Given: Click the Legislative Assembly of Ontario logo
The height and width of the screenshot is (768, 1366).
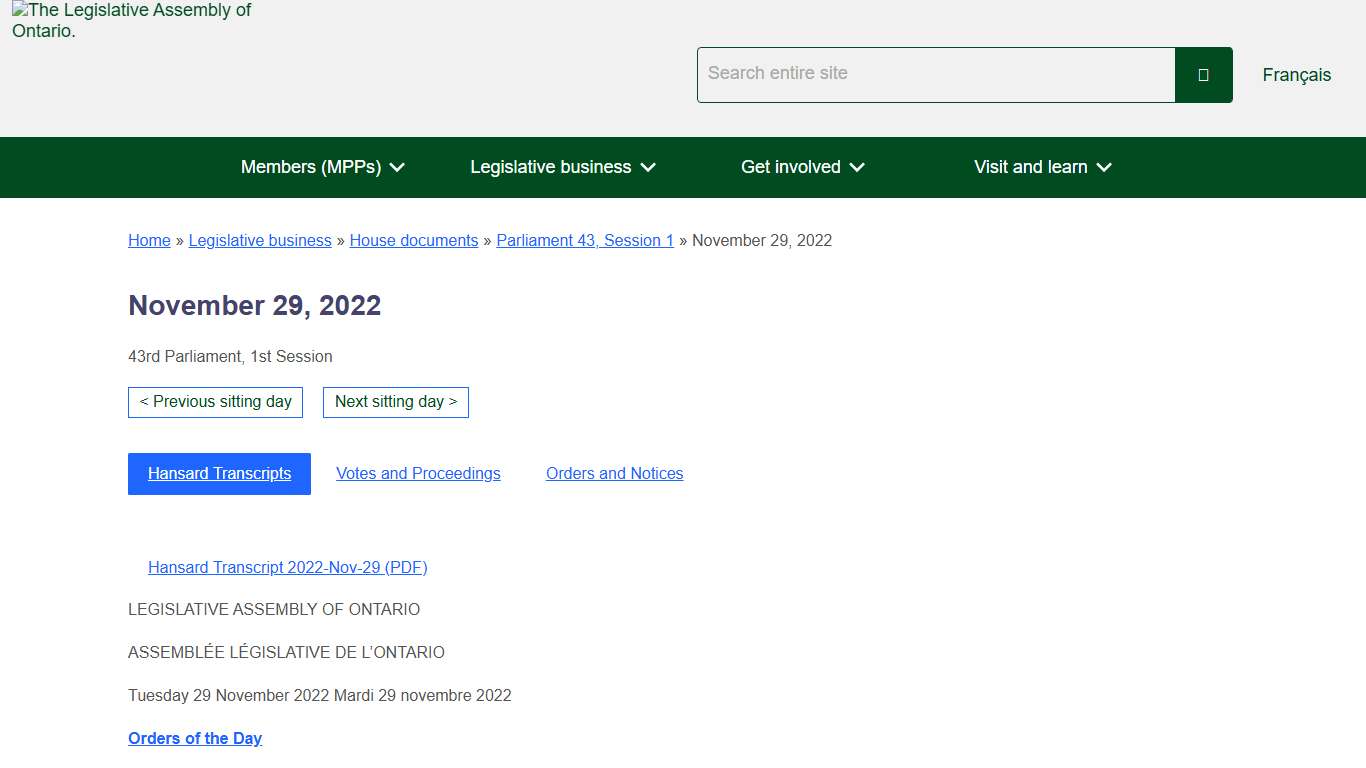Looking at the screenshot, I should (x=130, y=20).
